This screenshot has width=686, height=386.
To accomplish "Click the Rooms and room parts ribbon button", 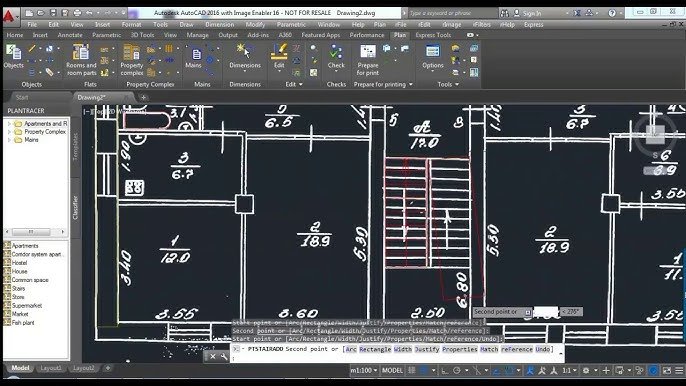I will point(81,60).
